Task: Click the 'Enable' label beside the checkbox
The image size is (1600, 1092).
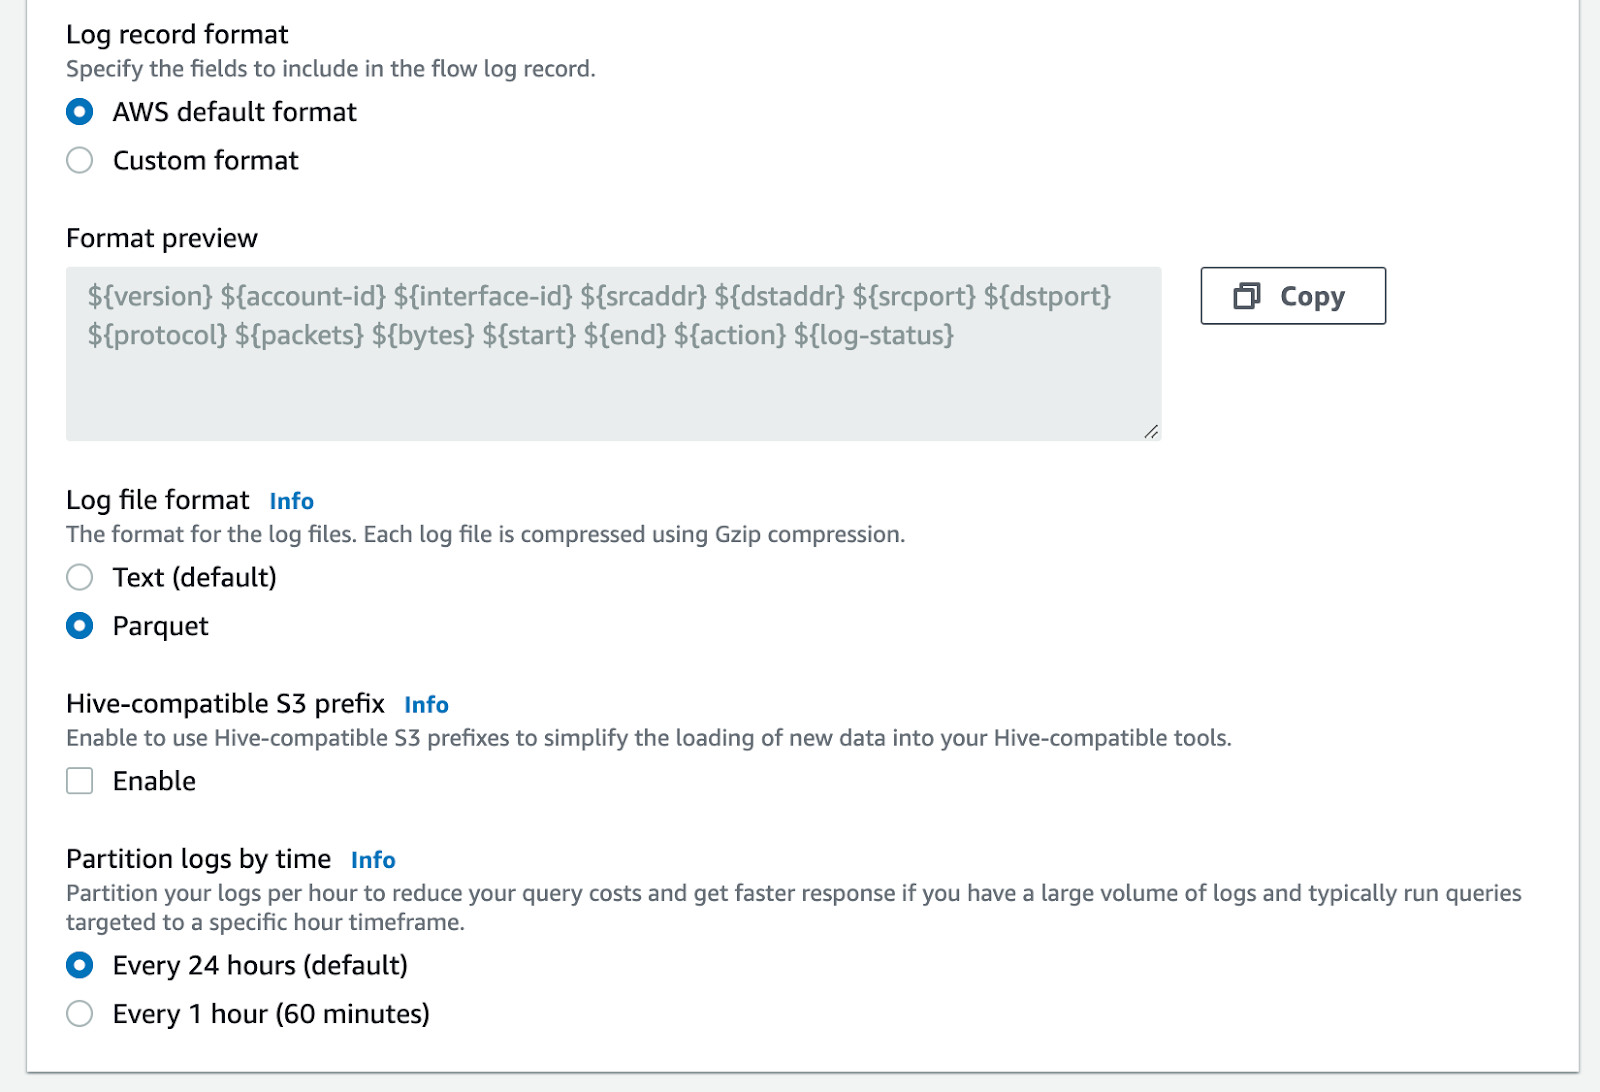Action: click(x=154, y=781)
